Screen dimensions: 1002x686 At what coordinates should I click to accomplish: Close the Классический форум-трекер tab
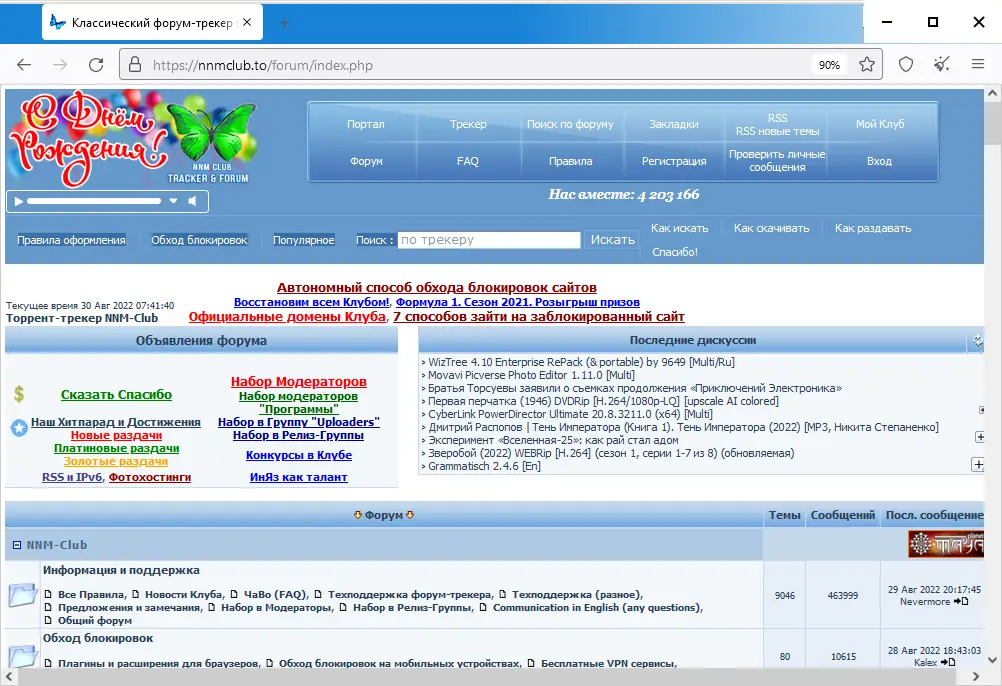(247, 22)
